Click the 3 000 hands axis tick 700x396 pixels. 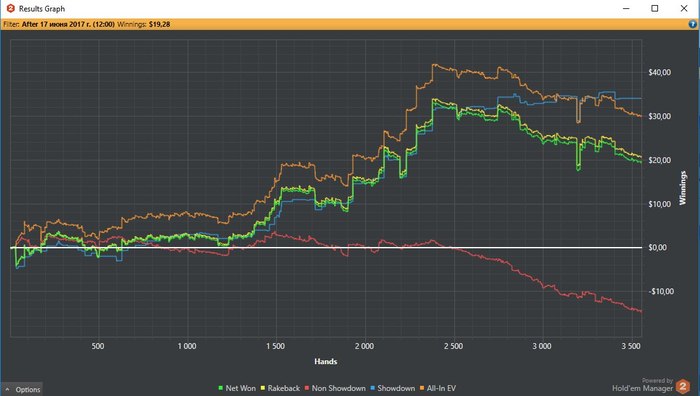[x=542, y=346]
